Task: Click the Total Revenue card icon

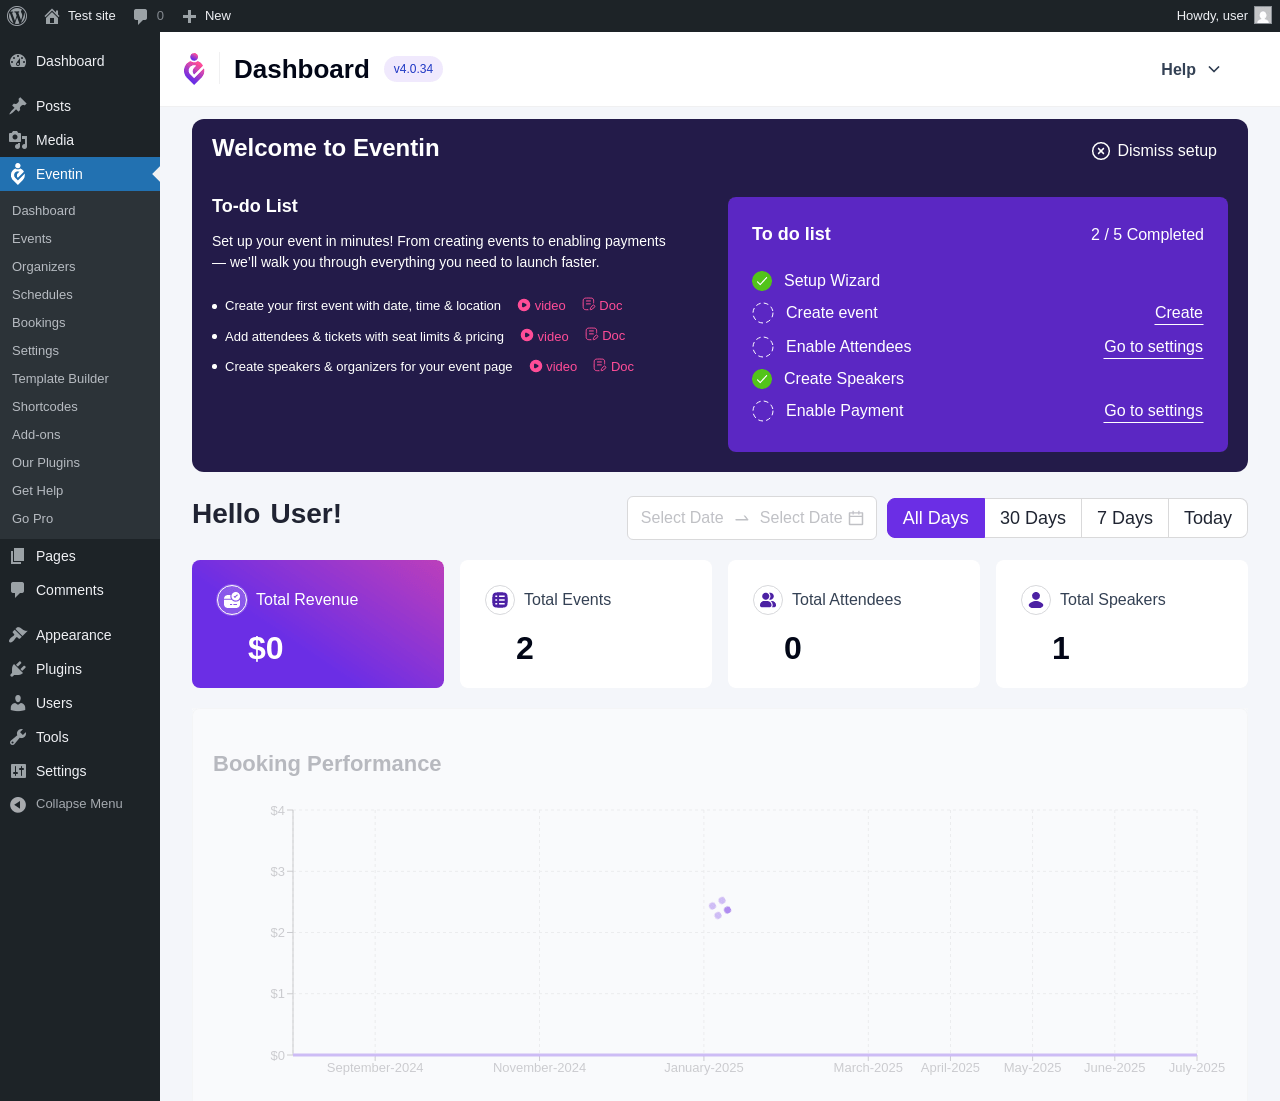Action: point(232,600)
